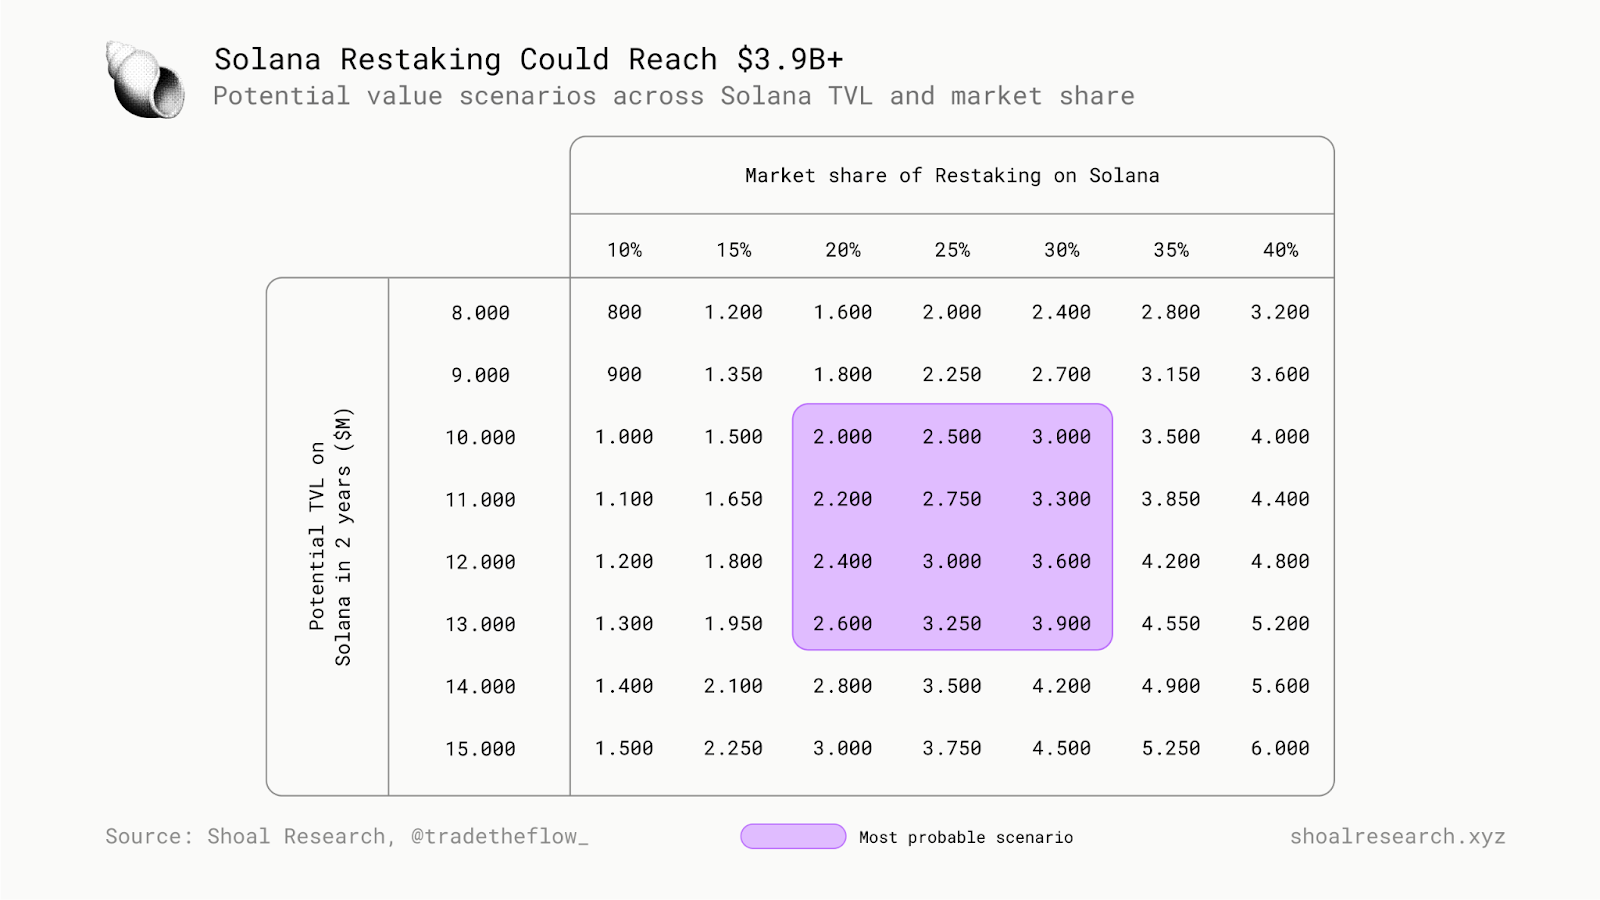Click the purple 'Most probable scenario' legend swatch
The image size is (1600, 900).
(x=793, y=837)
